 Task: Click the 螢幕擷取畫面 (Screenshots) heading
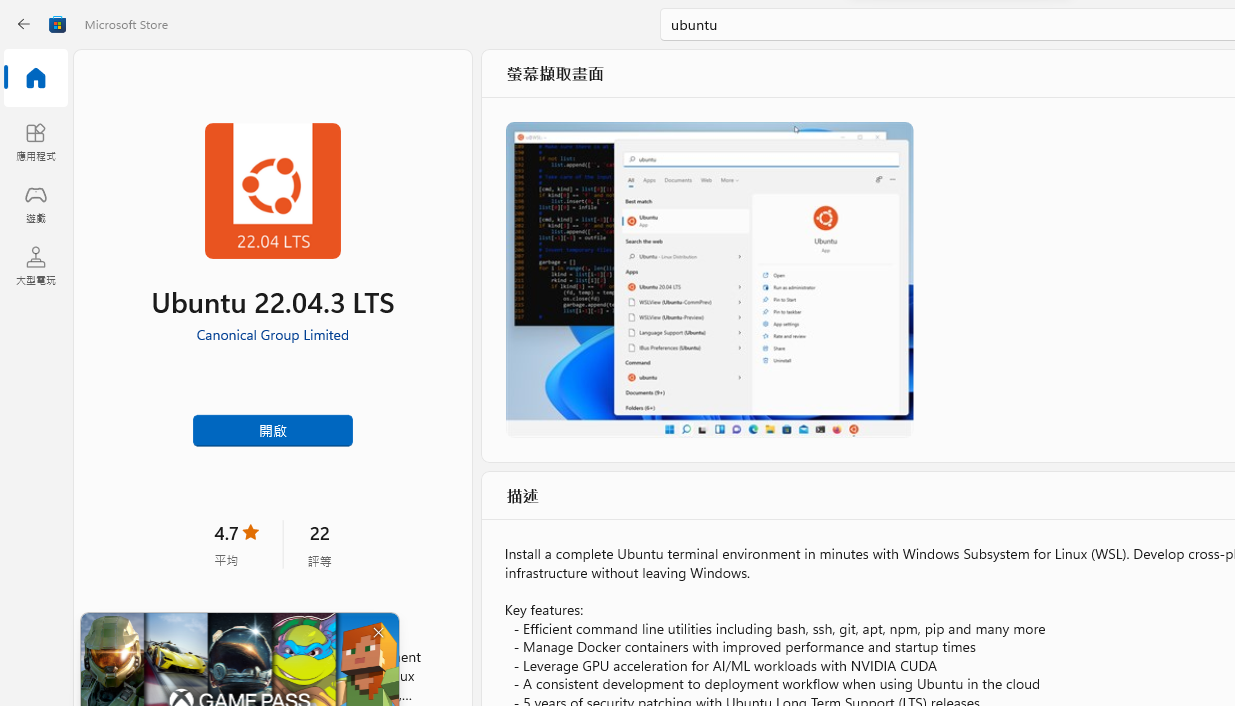tap(555, 73)
